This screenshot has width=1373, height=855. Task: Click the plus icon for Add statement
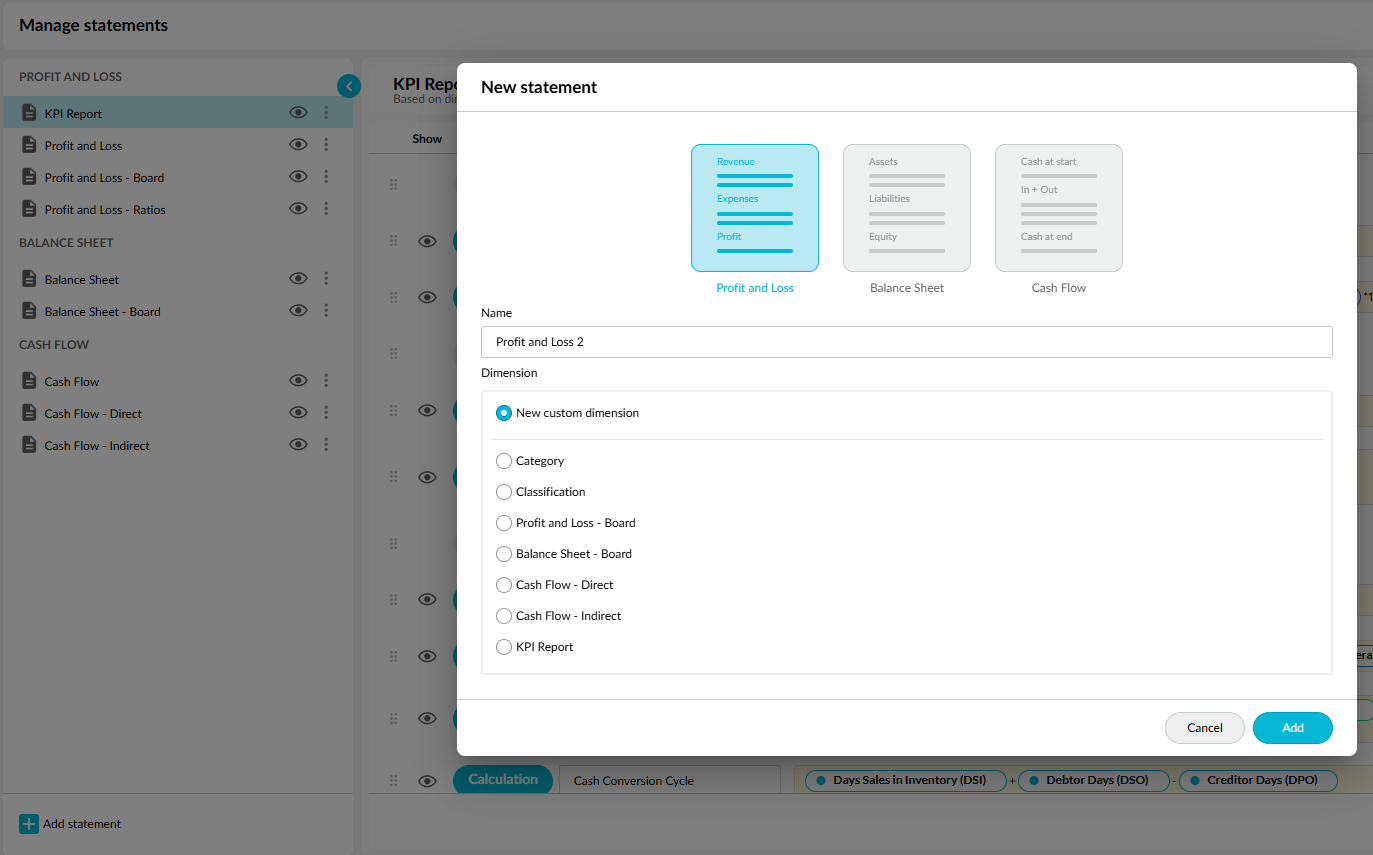tap(29, 824)
